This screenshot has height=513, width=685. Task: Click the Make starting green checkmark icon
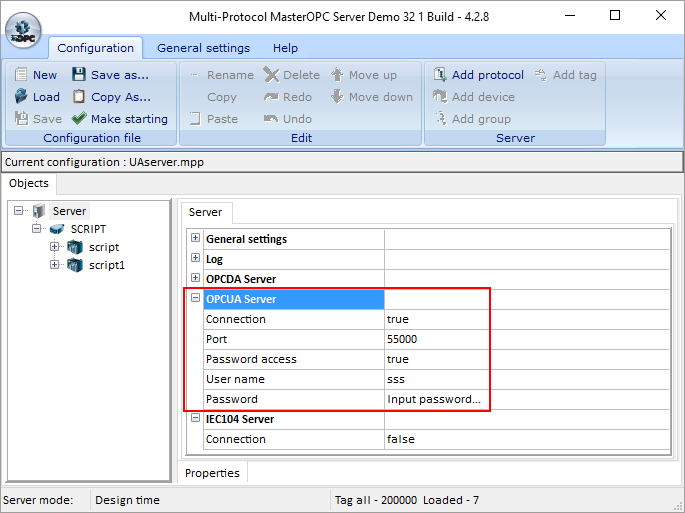(x=79, y=118)
